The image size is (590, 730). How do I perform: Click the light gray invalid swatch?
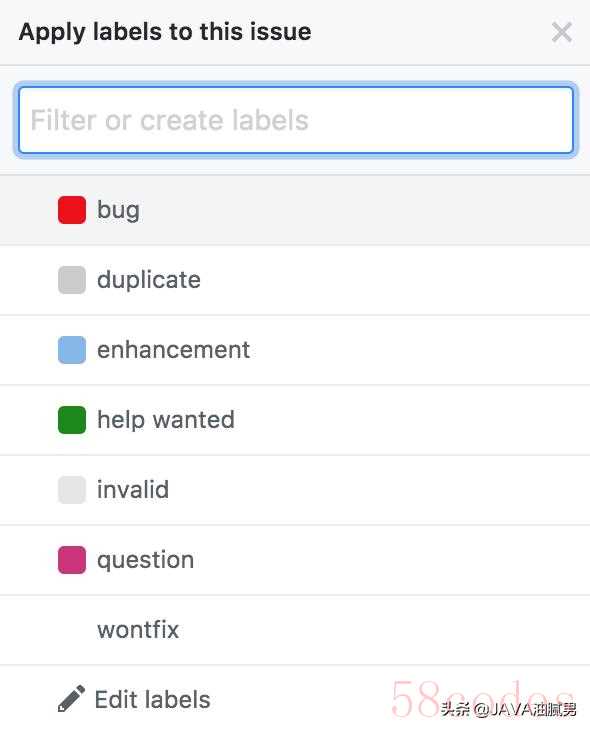(72, 490)
